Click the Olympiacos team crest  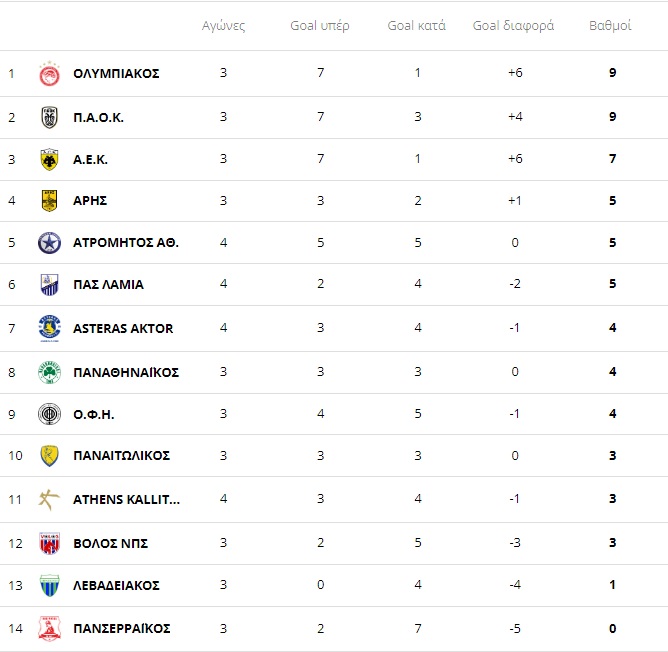(x=49, y=73)
